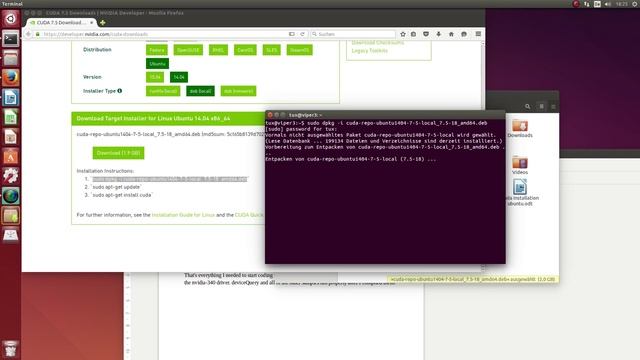Open the network indicator in the top panel
The image size is (640, 360).
point(587,4)
